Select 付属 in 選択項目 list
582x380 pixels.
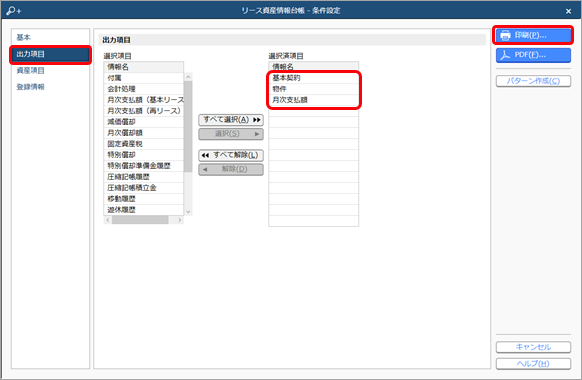point(144,78)
